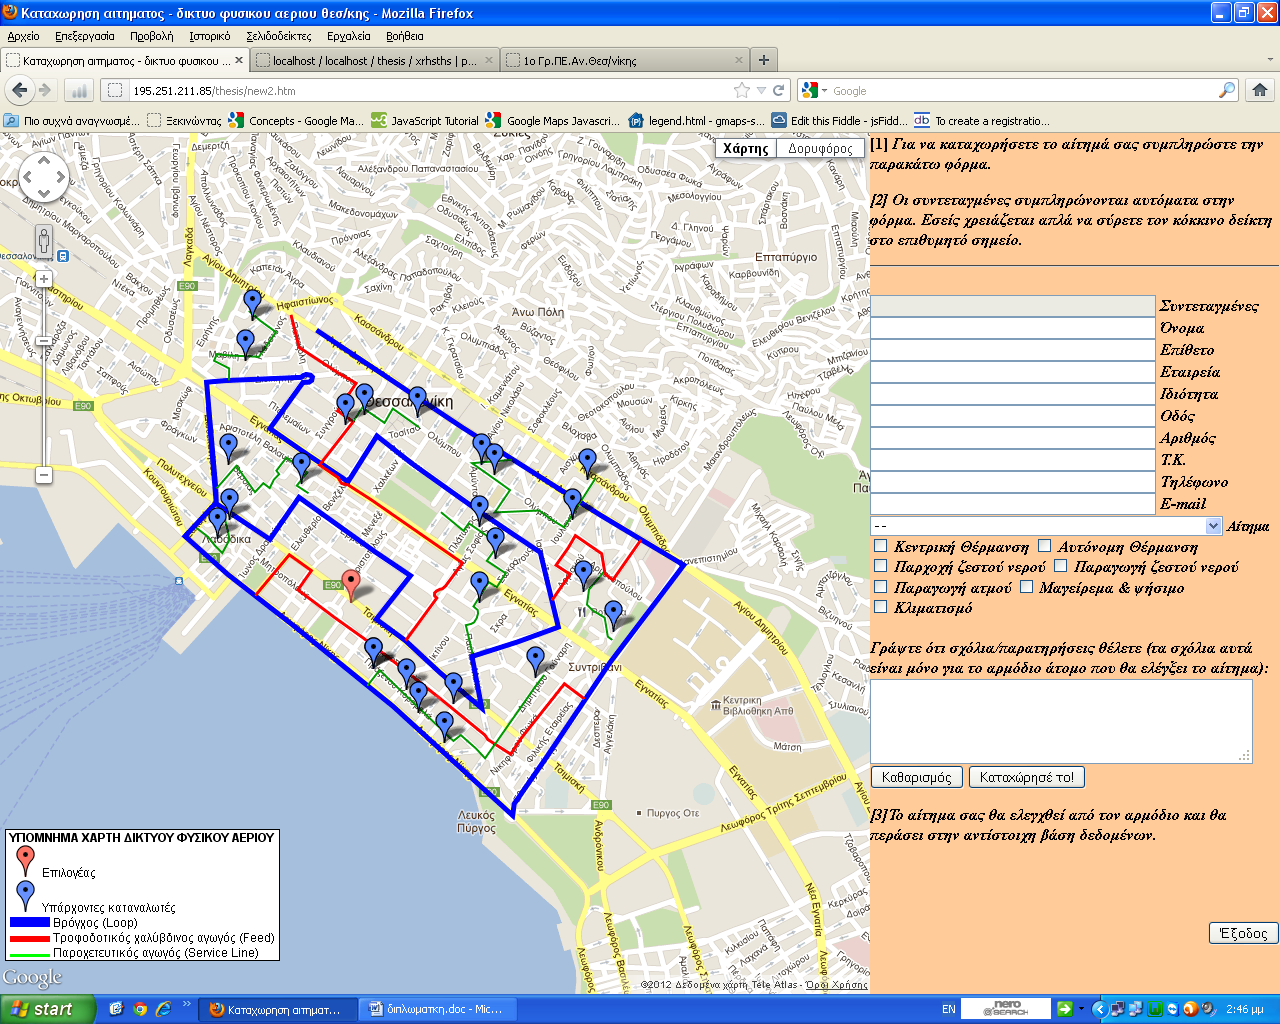
Task: Open the Όροι Χρήσης link on the map
Action: tap(837, 985)
